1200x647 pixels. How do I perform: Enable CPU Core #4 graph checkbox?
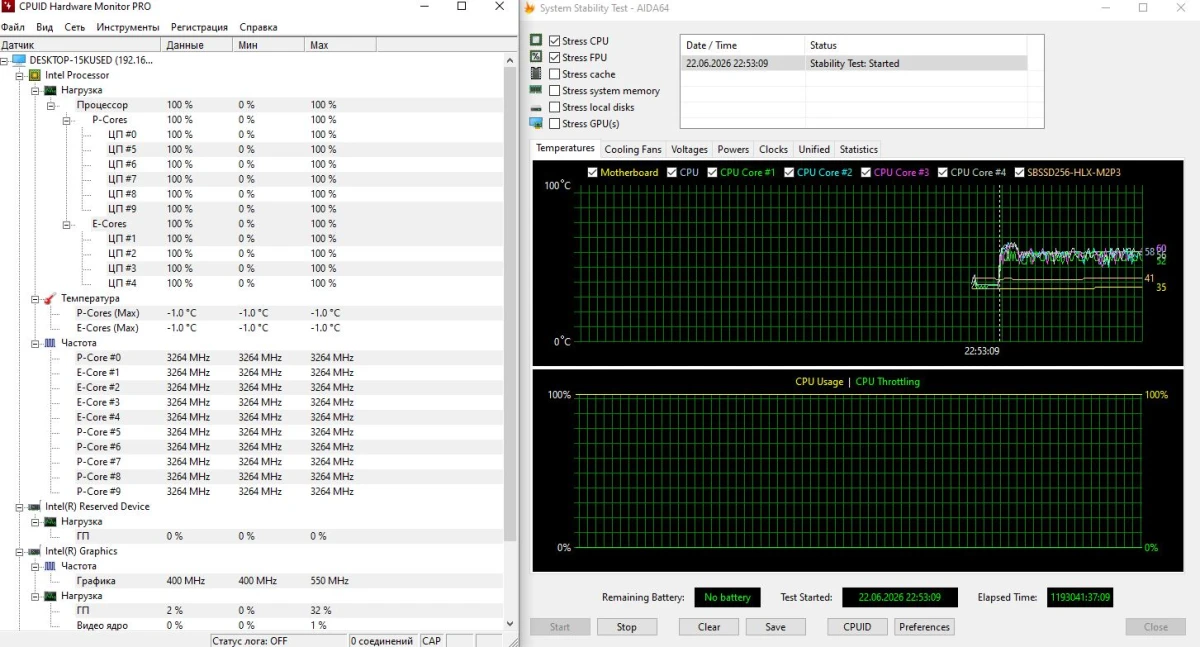(943, 172)
